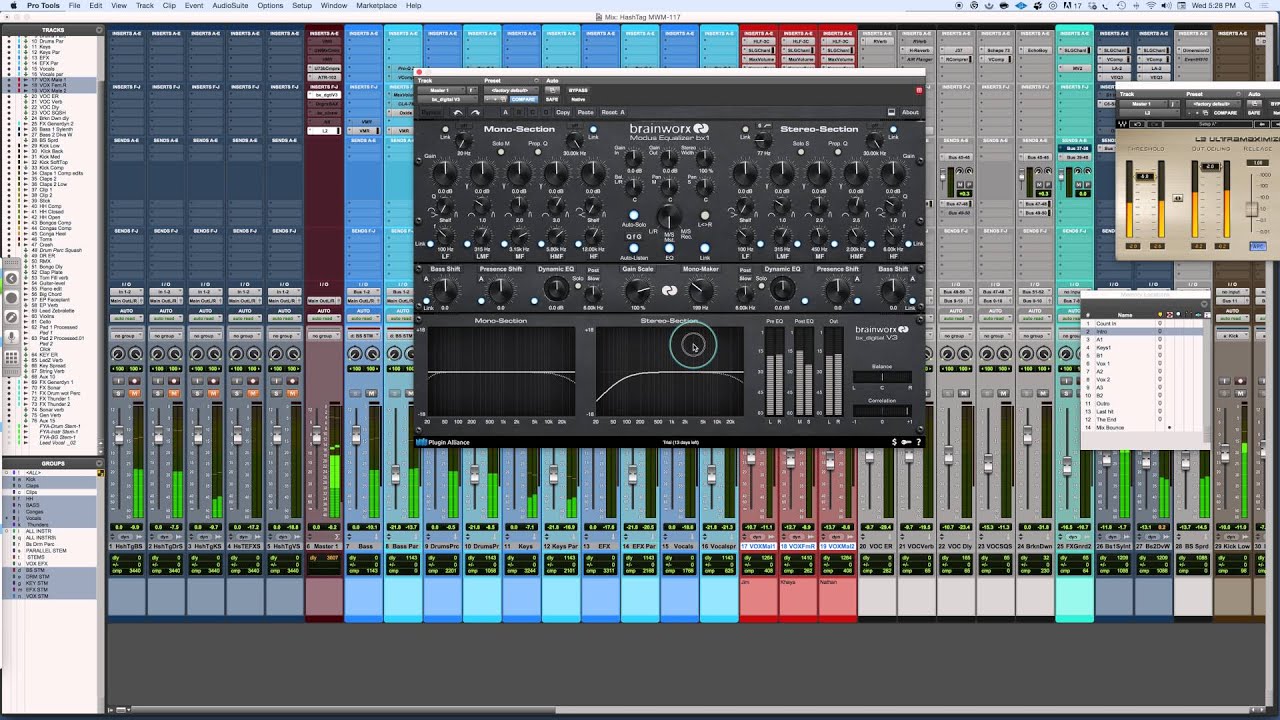This screenshot has height=720, width=1280.
Task: Click the key license icon in plugin footer
Action: pos(906,442)
